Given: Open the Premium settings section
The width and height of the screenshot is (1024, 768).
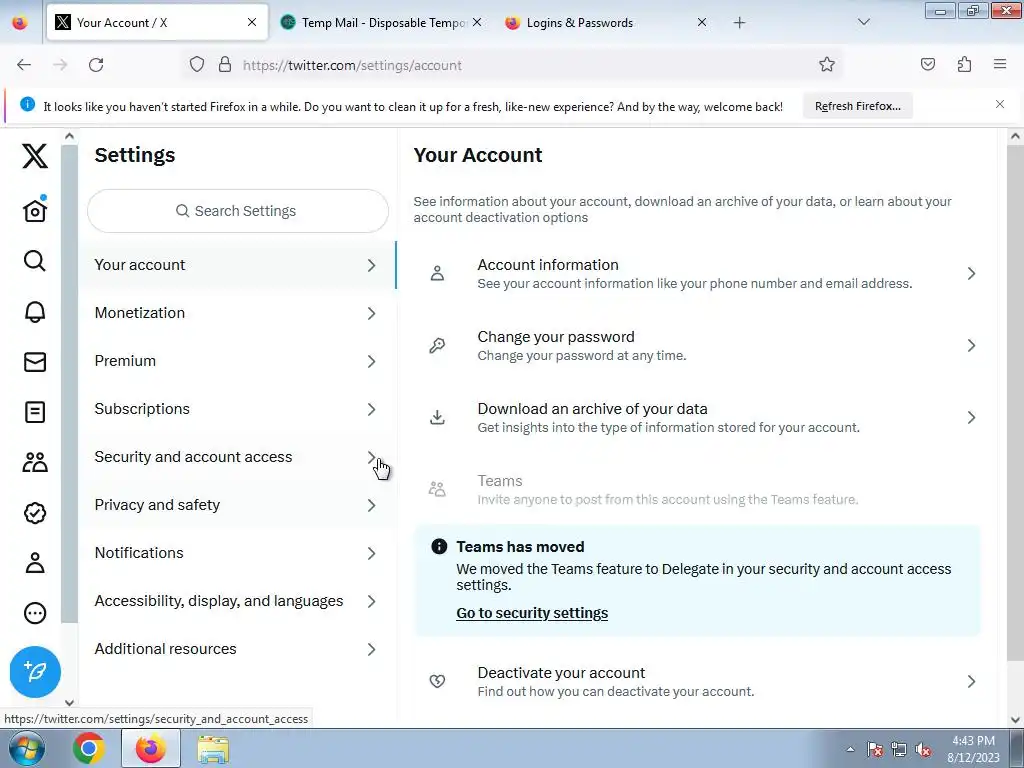Looking at the screenshot, I should pos(236,361).
